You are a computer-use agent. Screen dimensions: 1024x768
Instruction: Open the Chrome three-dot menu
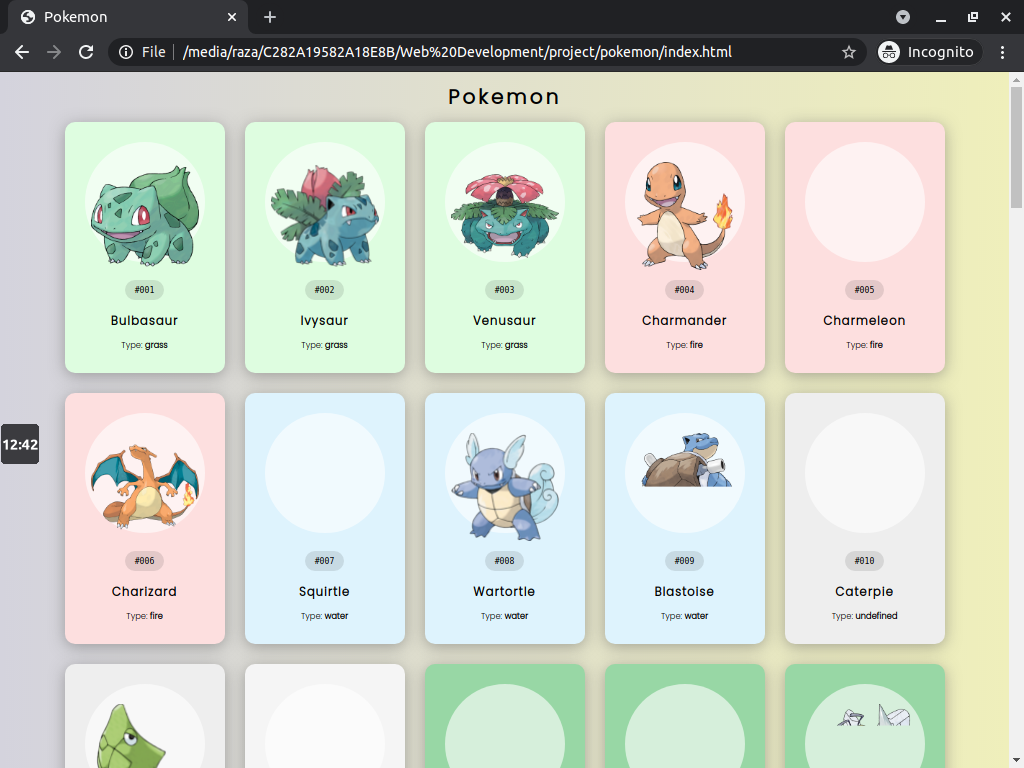pyautogui.click(x=1002, y=52)
